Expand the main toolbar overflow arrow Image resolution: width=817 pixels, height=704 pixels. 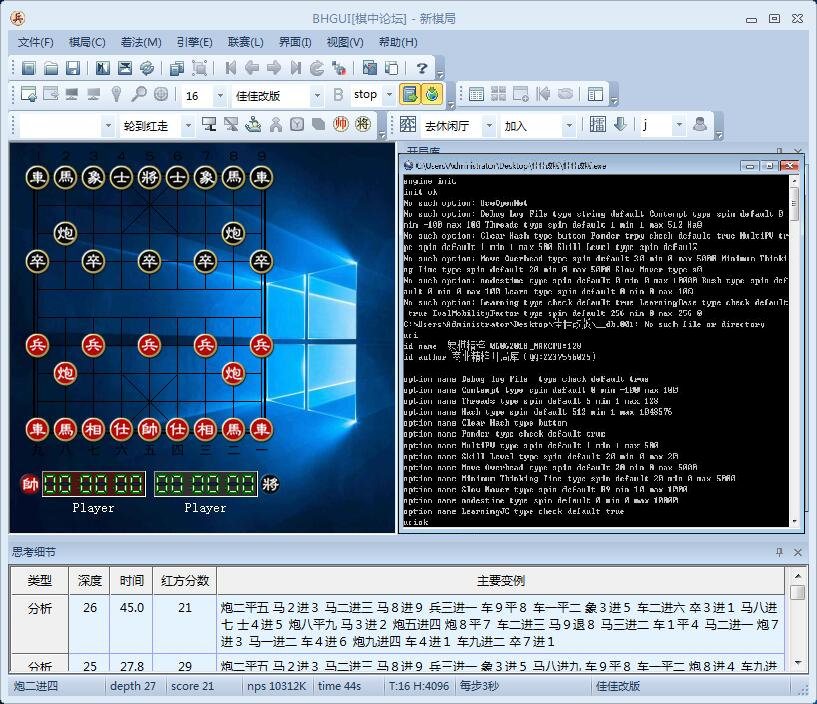pos(440,73)
